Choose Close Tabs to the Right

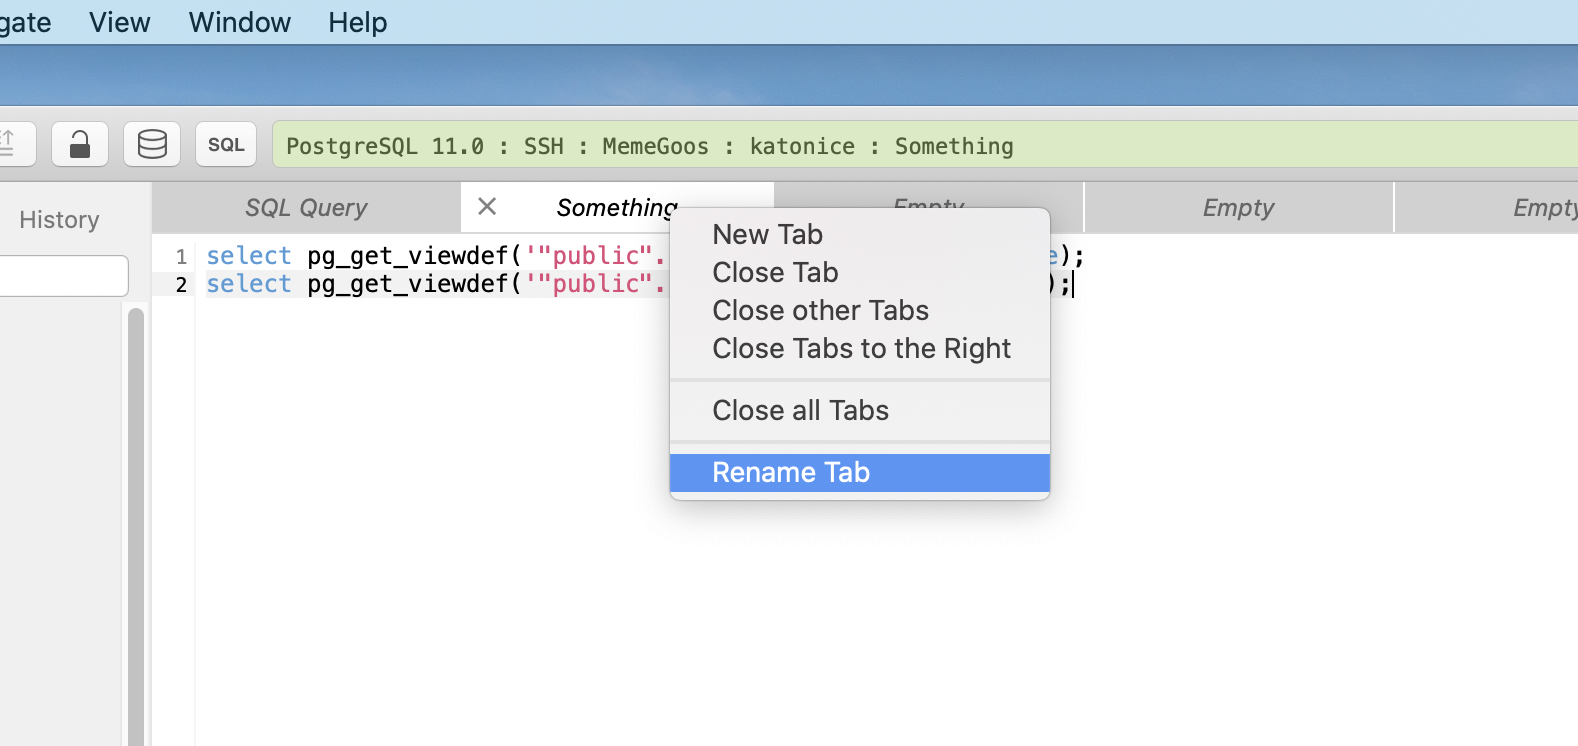click(x=861, y=348)
